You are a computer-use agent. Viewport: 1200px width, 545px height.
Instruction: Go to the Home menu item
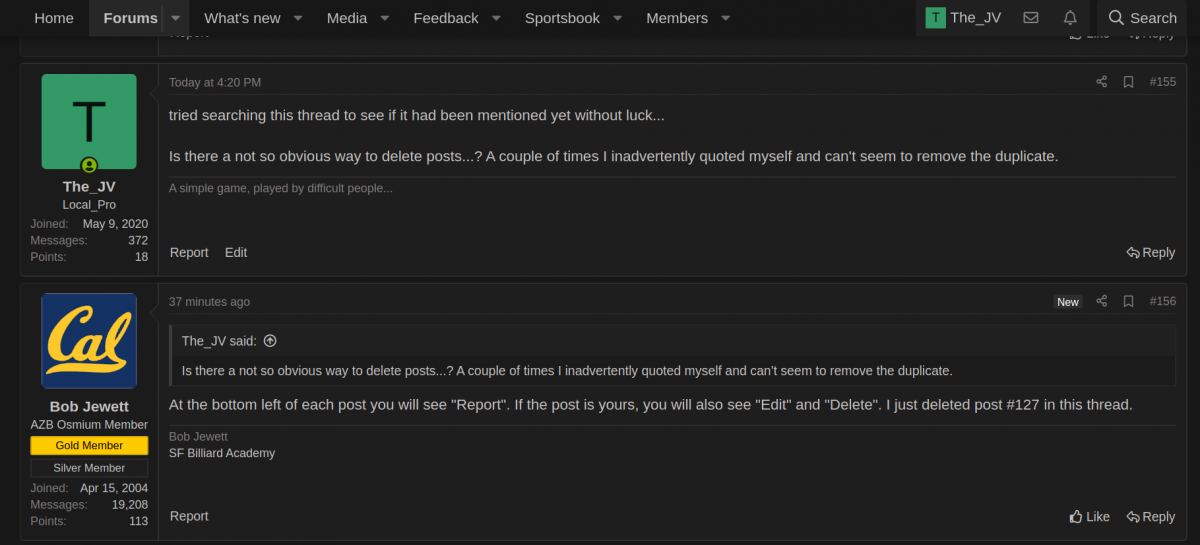tap(54, 18)
